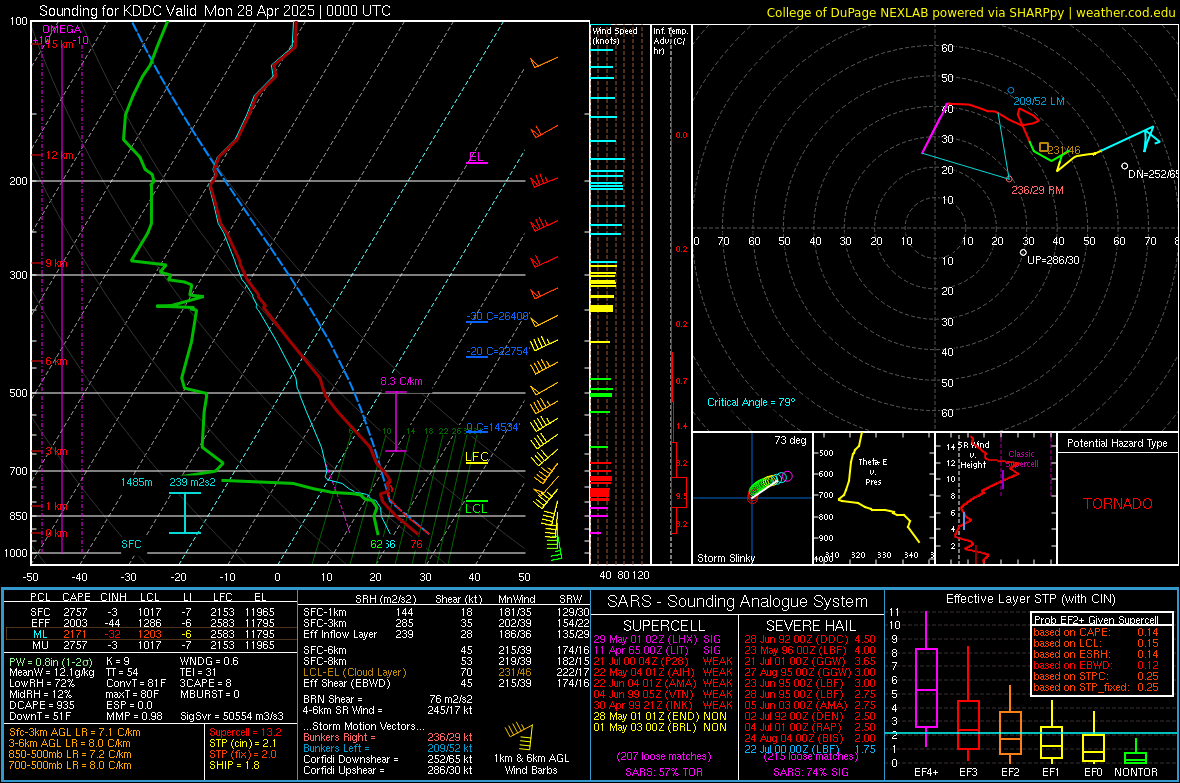Click the PW = 0.8in value

51,661
